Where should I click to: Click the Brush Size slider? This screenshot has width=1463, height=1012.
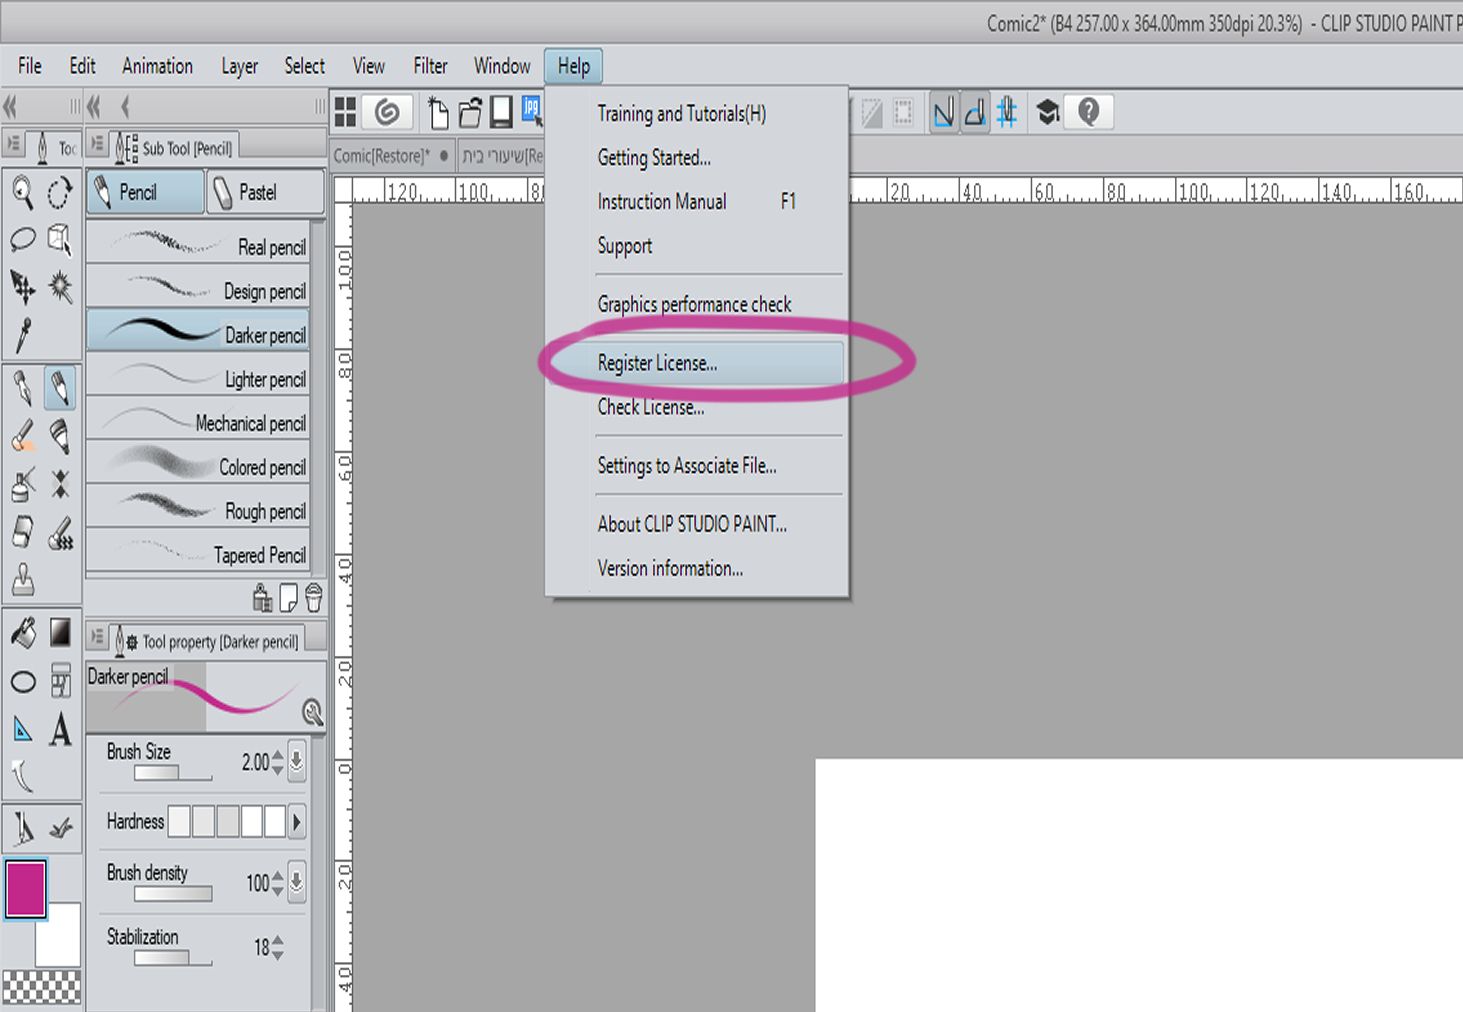point(173,773)
